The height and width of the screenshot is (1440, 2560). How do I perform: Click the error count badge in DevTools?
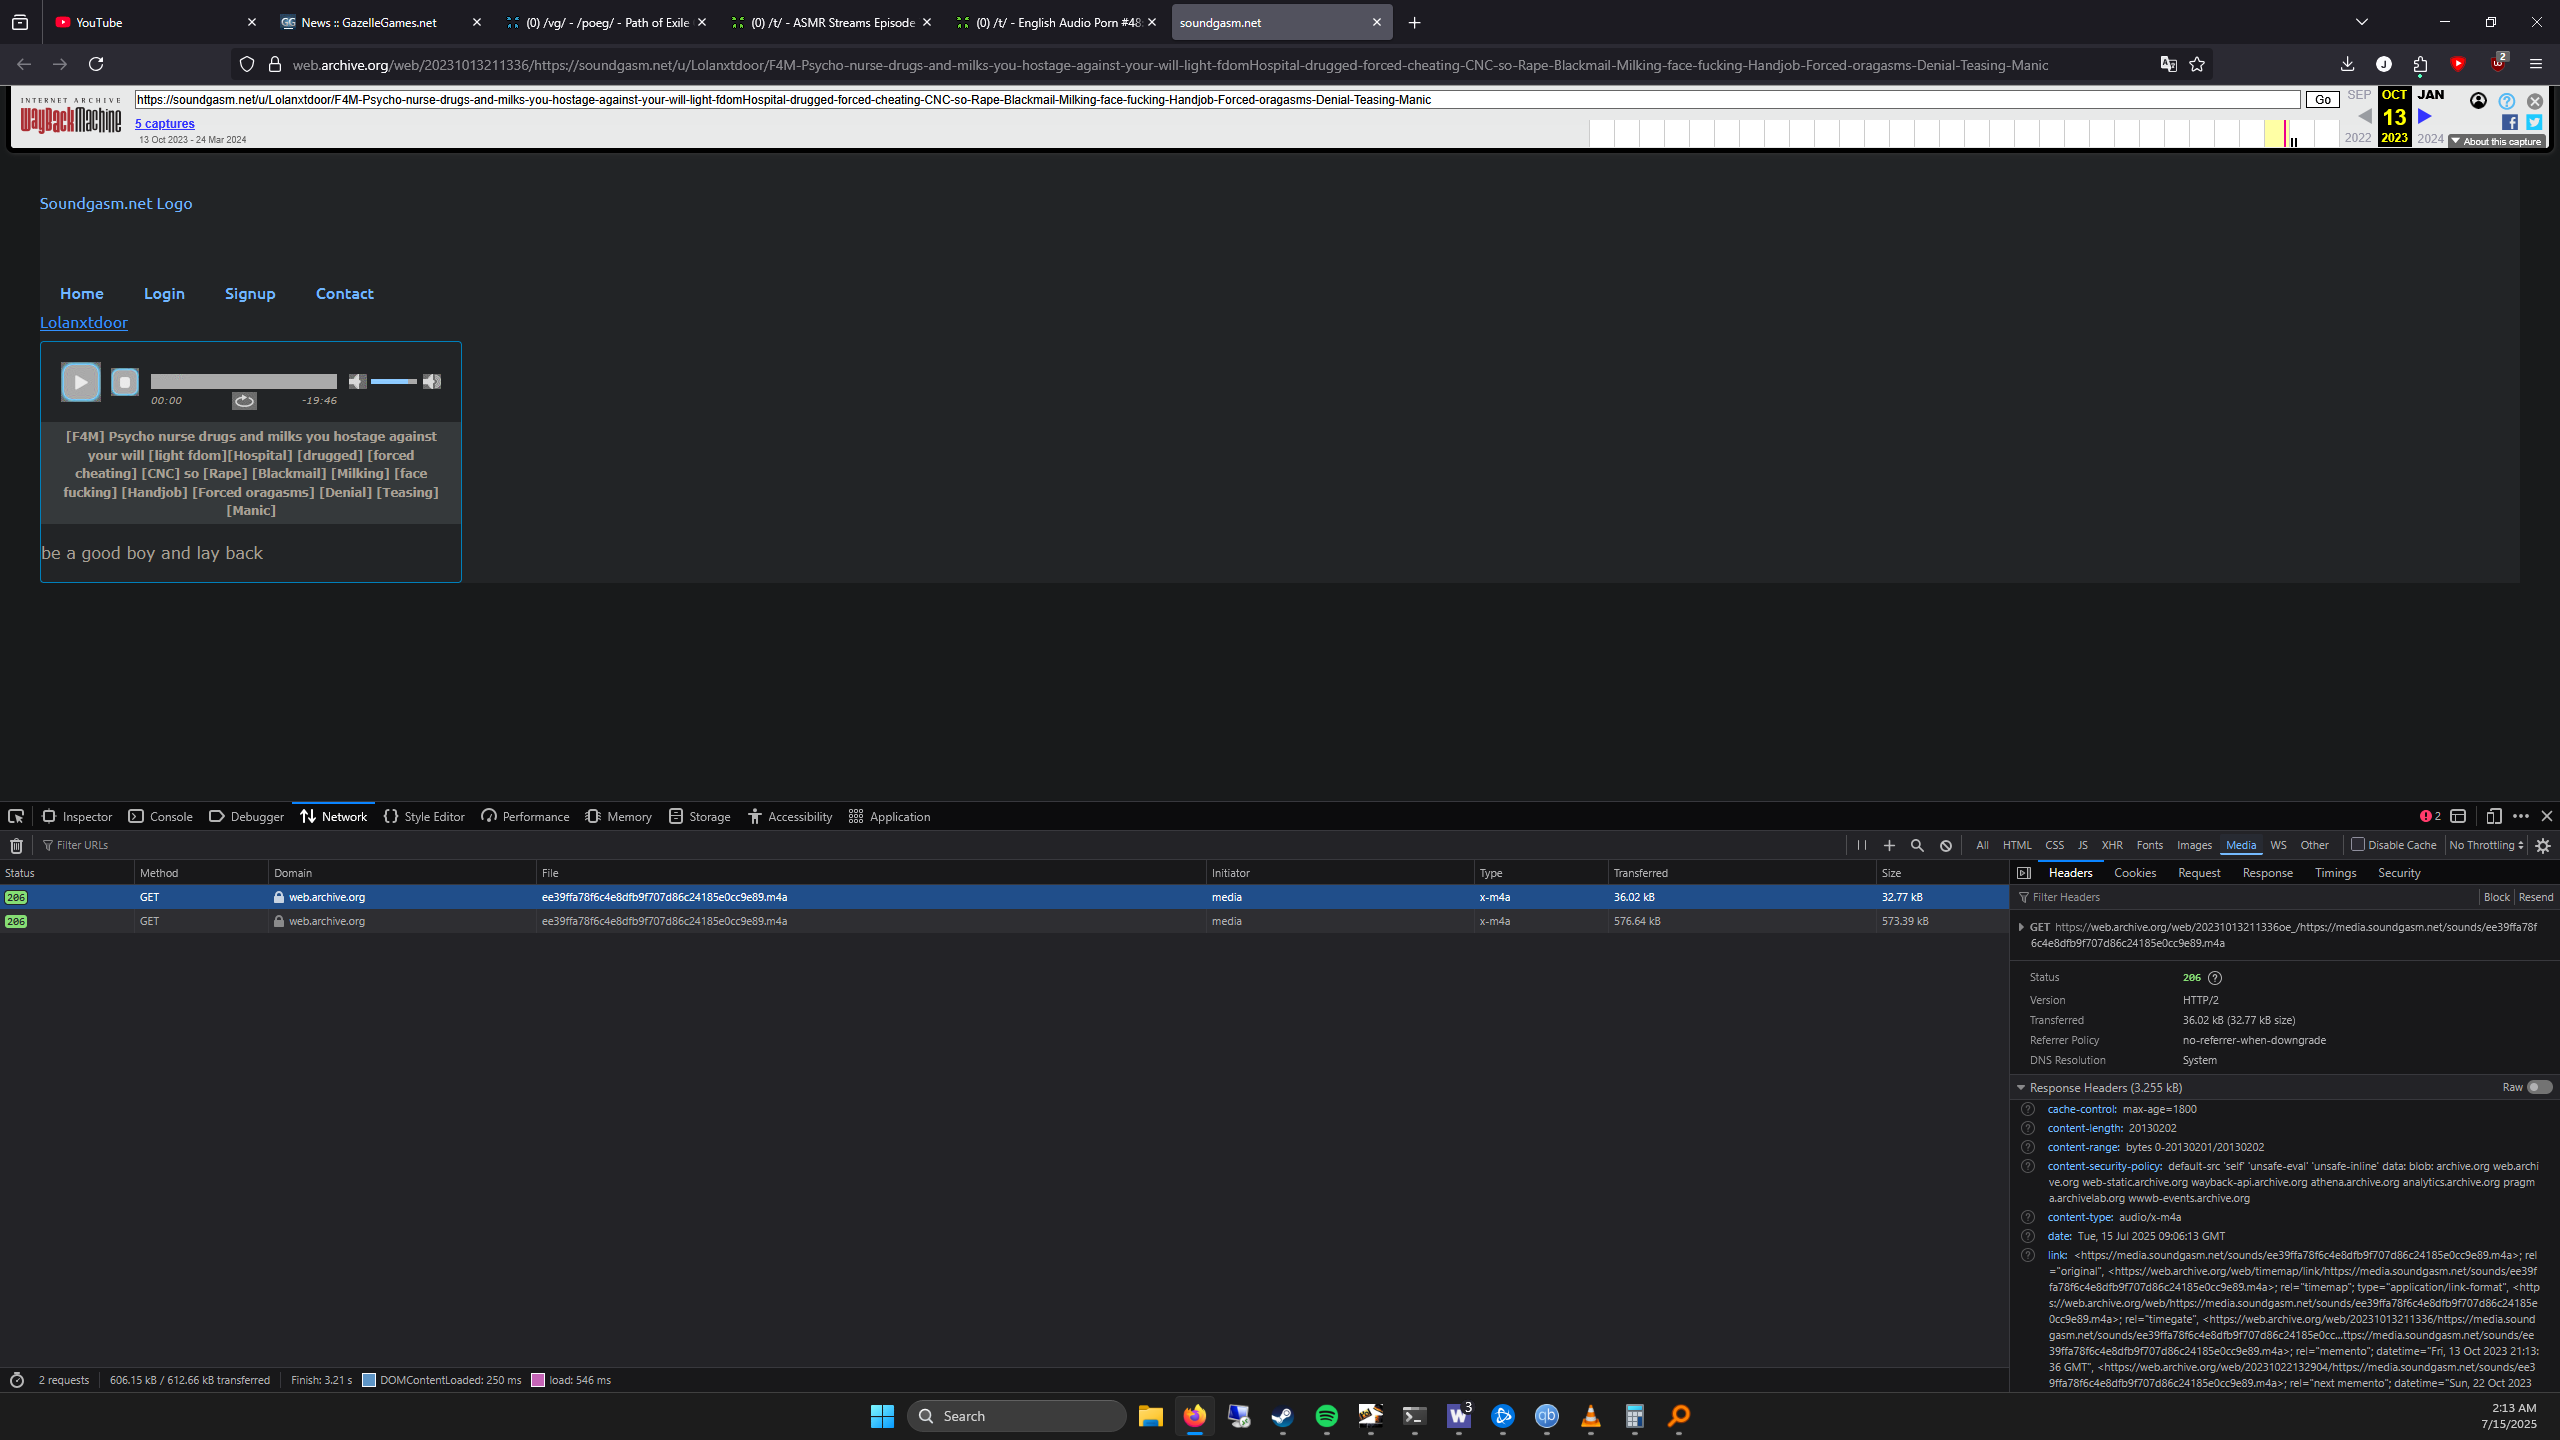pos(2430,816)
